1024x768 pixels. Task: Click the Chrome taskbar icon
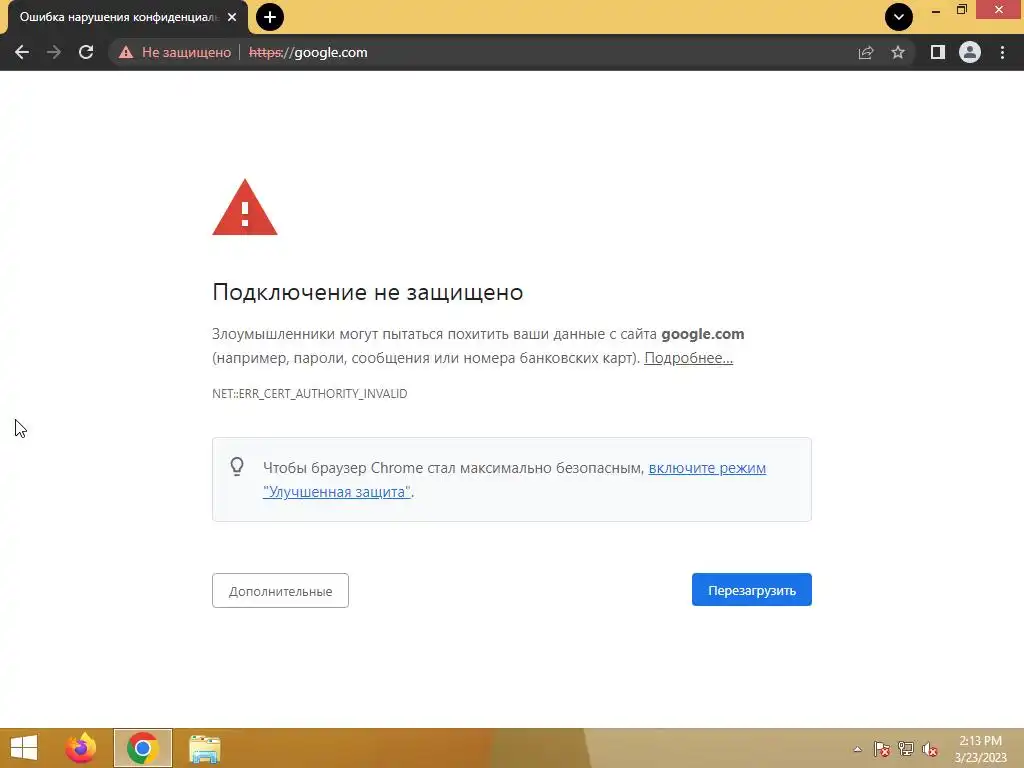click(142, 748)
